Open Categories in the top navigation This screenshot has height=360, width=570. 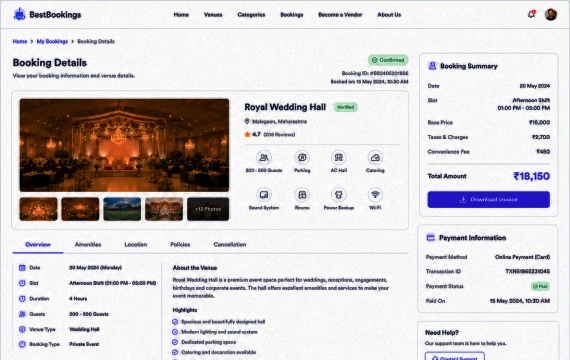click(x=251, y=15)
